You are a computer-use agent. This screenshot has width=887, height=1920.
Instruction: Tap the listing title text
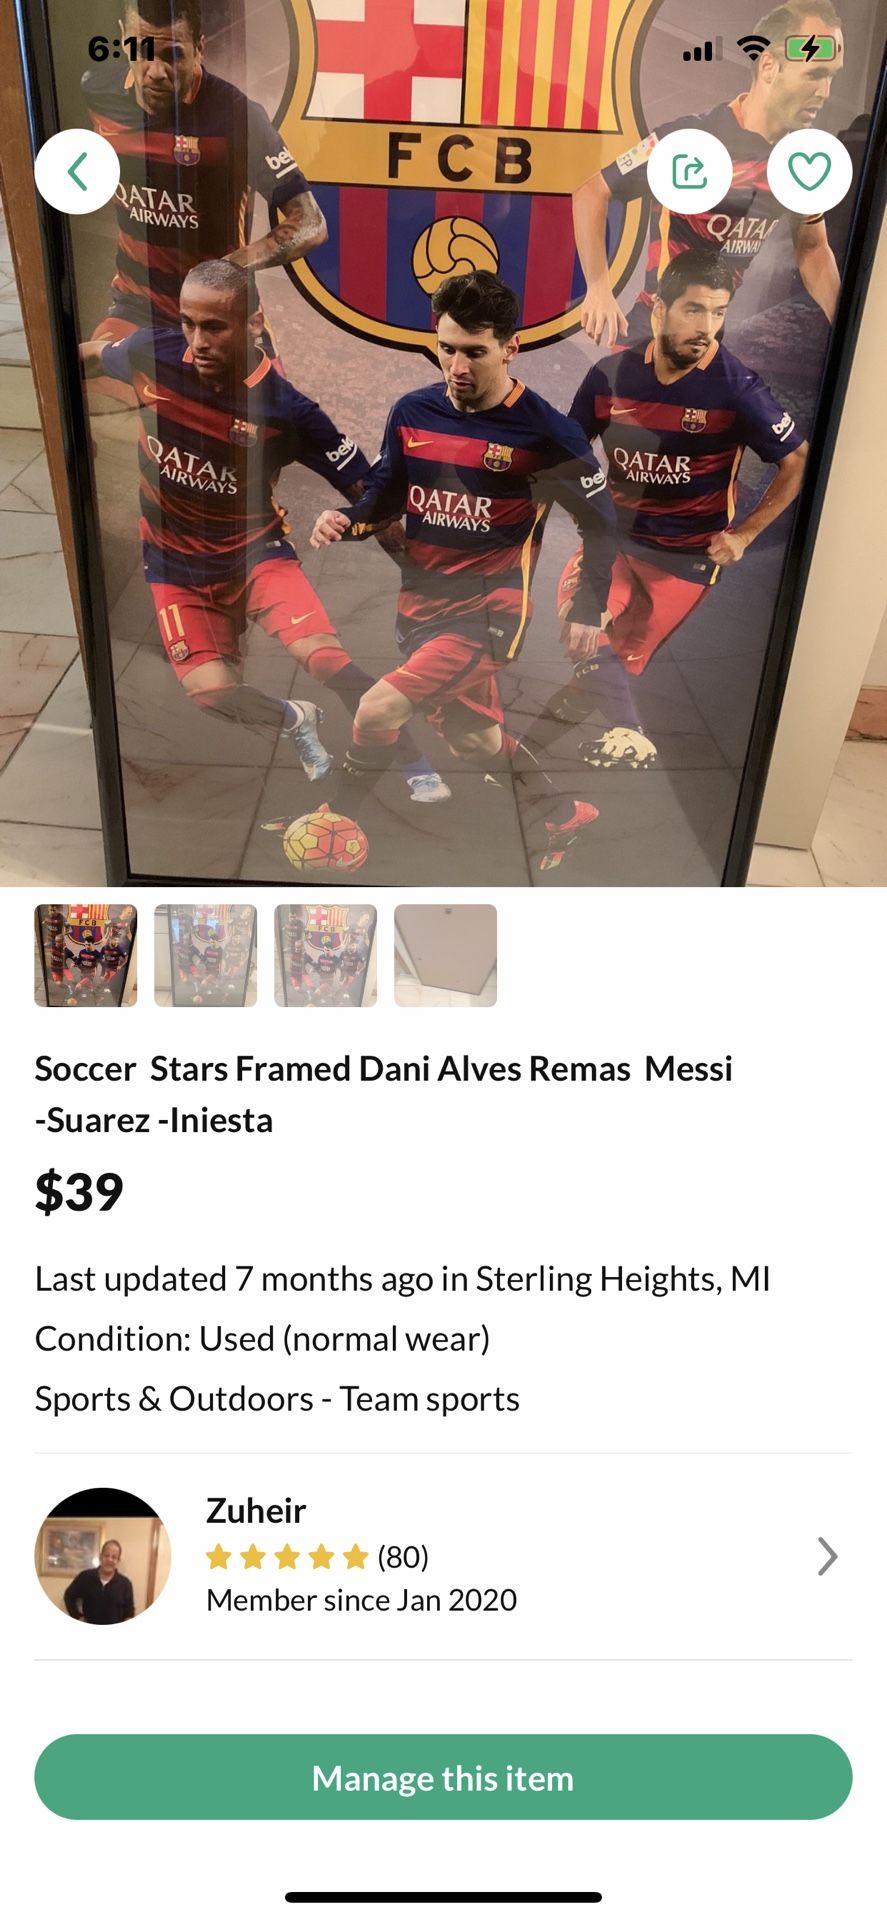(x=383, y=1094)
